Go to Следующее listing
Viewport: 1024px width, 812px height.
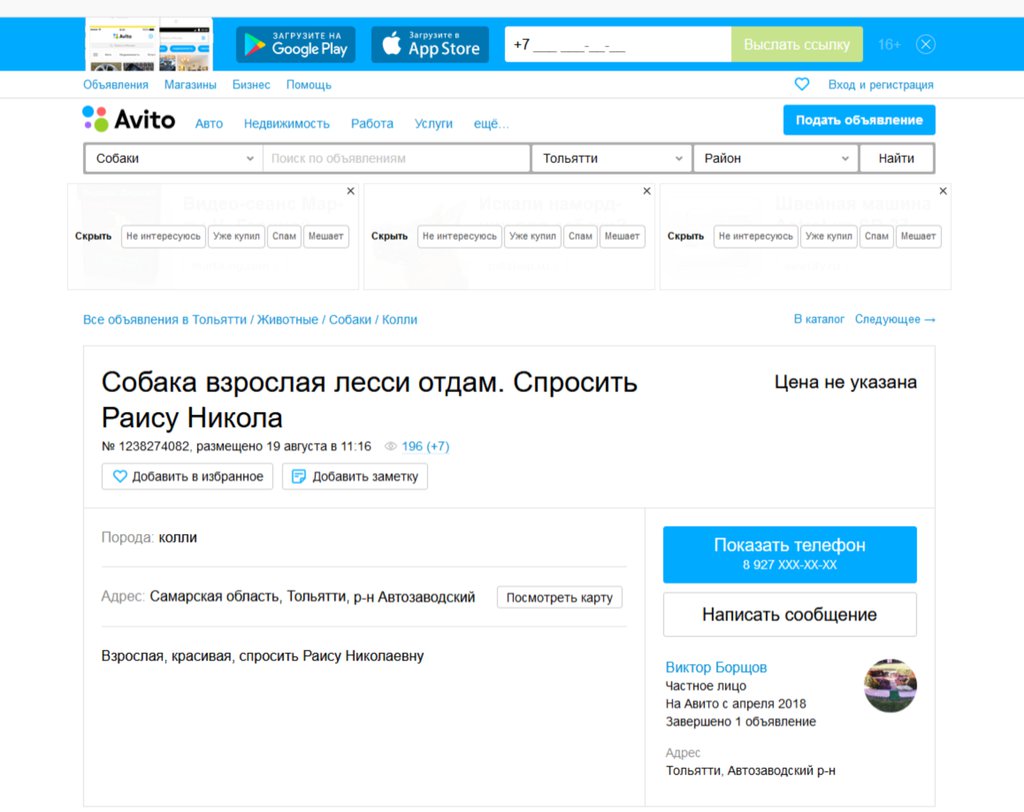point(895,319)
